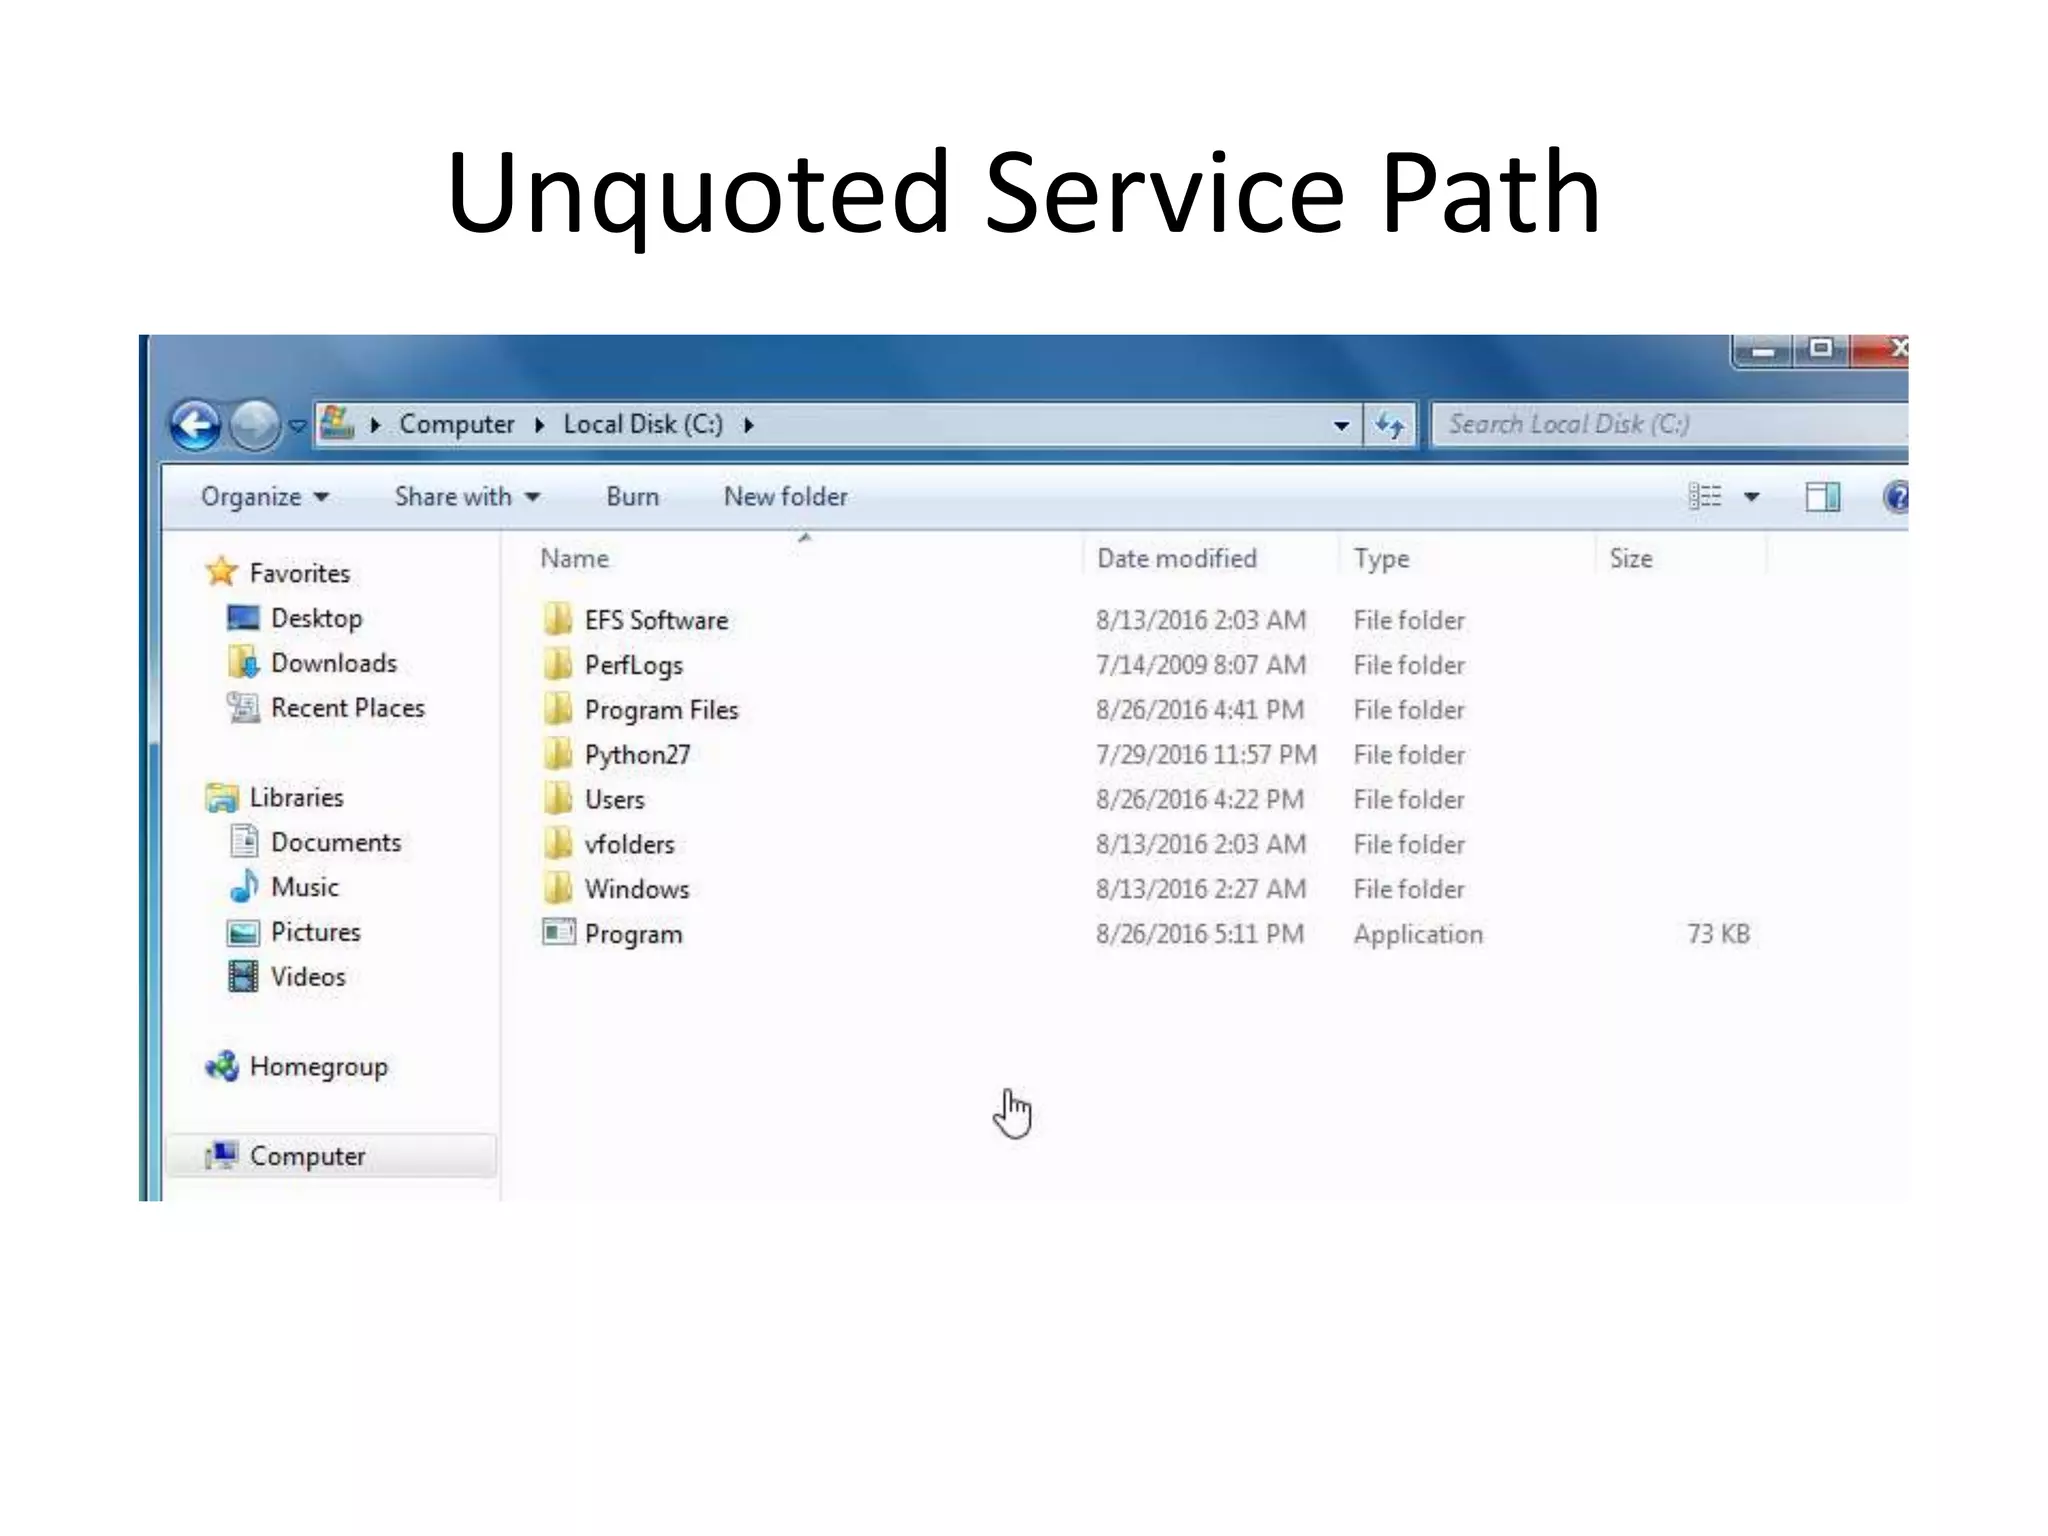
Task: Select Computer in the navigation pane
Action: 307,1156
